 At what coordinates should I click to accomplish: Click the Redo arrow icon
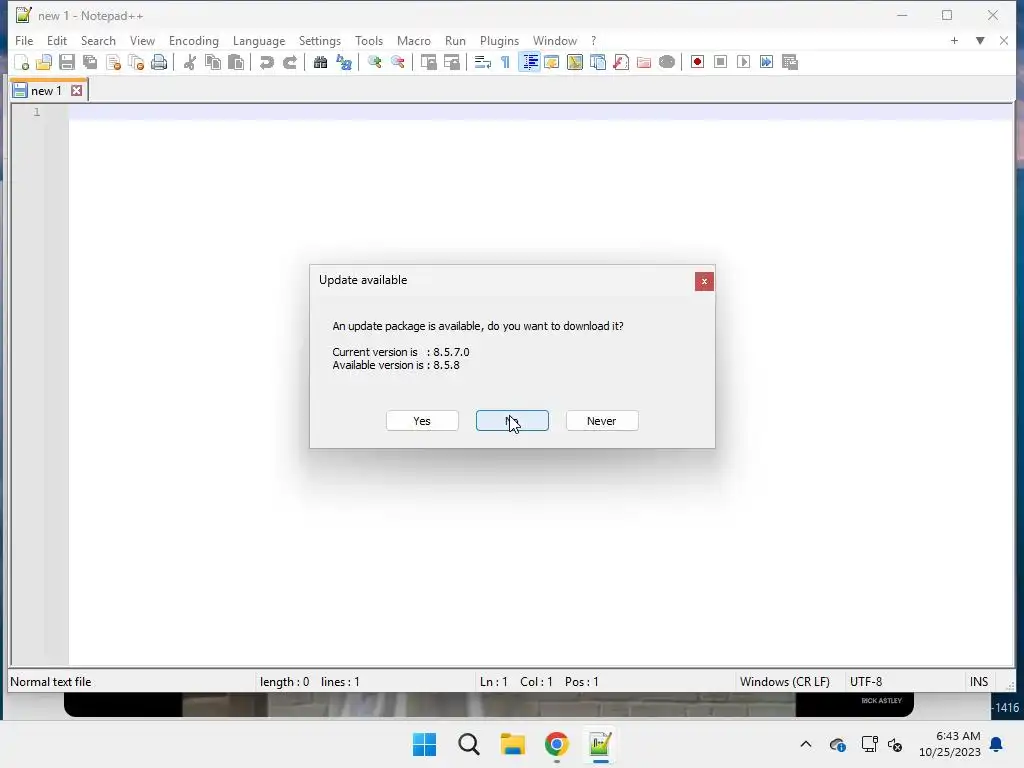pyautogui.click(x=289, y=62)
